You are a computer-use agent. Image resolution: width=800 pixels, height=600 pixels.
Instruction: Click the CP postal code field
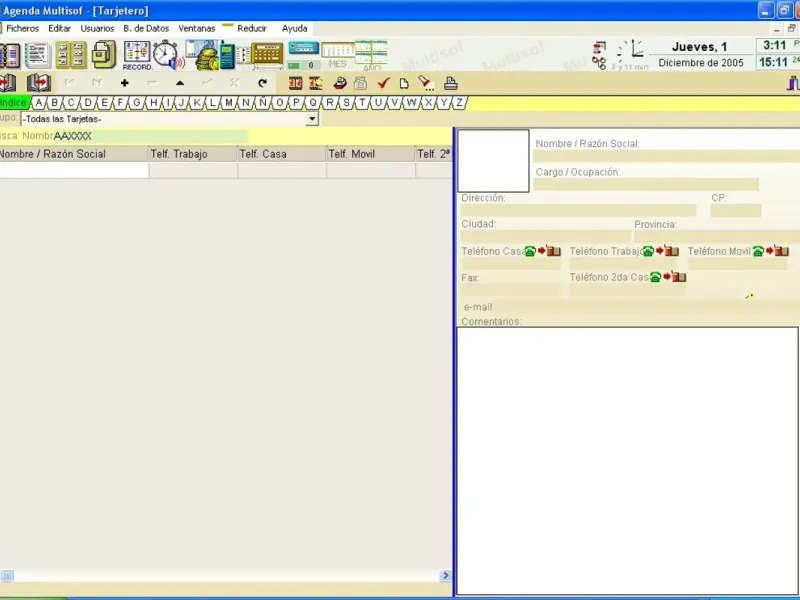pyautogui.click(x=736, y=211)
